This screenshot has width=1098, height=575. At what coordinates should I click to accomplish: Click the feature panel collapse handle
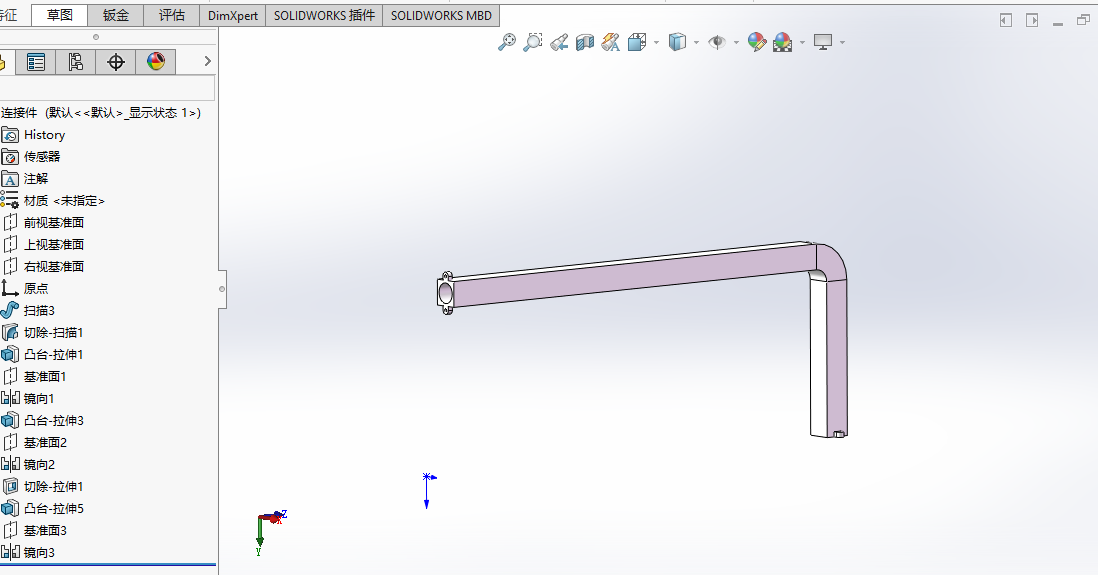tap(222, 289)
